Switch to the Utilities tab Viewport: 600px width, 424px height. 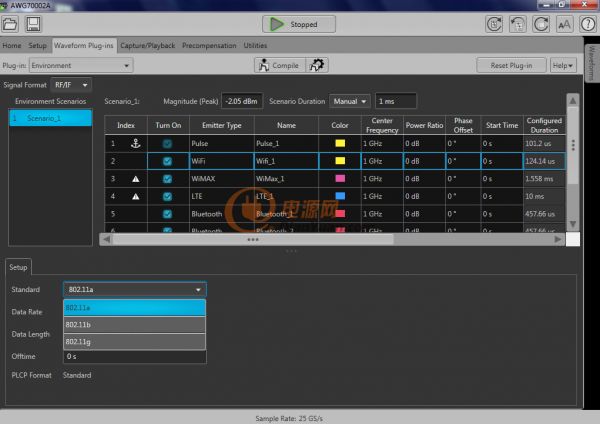pos(255,46)
